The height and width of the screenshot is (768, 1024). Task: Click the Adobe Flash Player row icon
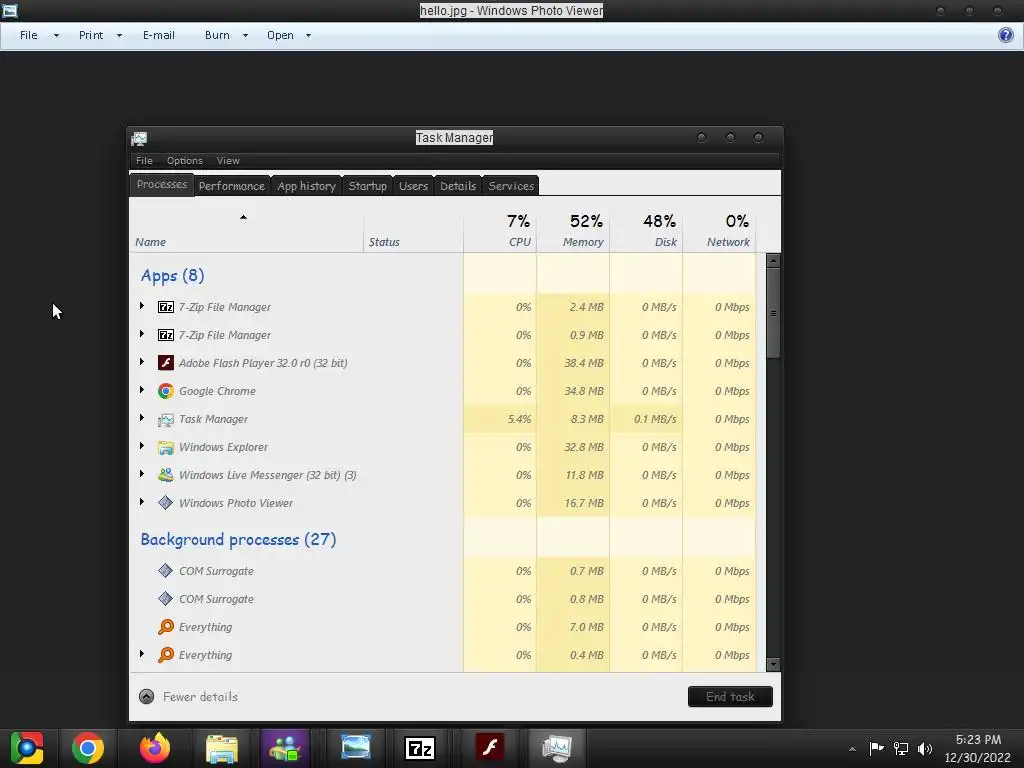pos(166,362)
